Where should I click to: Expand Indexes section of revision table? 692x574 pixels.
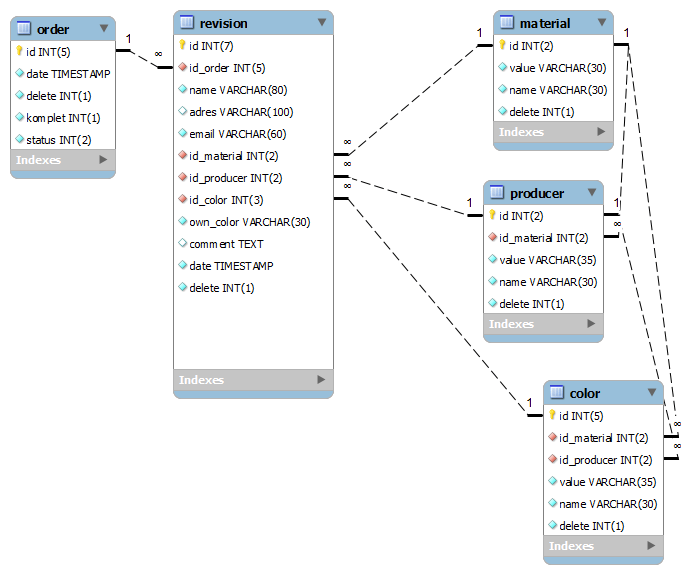coord(321,380)
